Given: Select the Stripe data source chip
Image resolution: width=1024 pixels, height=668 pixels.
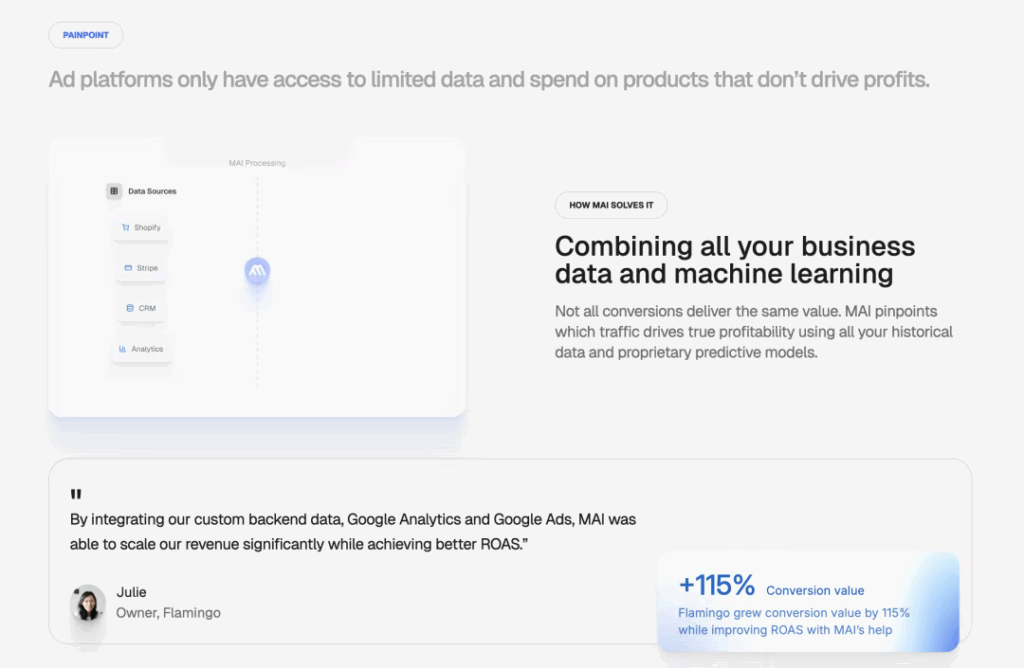Looking at the screenshot, I should pyautogui.click(x=141, y=268).
